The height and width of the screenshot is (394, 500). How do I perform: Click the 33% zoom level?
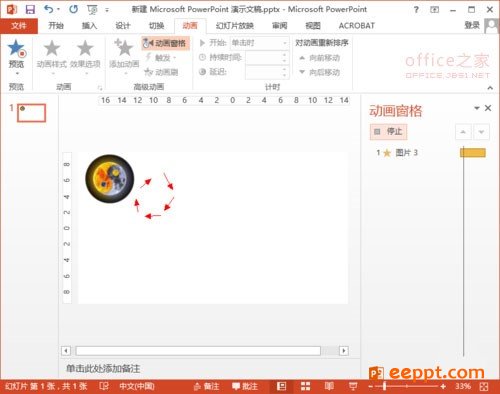pyautogui.click(x=463, y=386)
